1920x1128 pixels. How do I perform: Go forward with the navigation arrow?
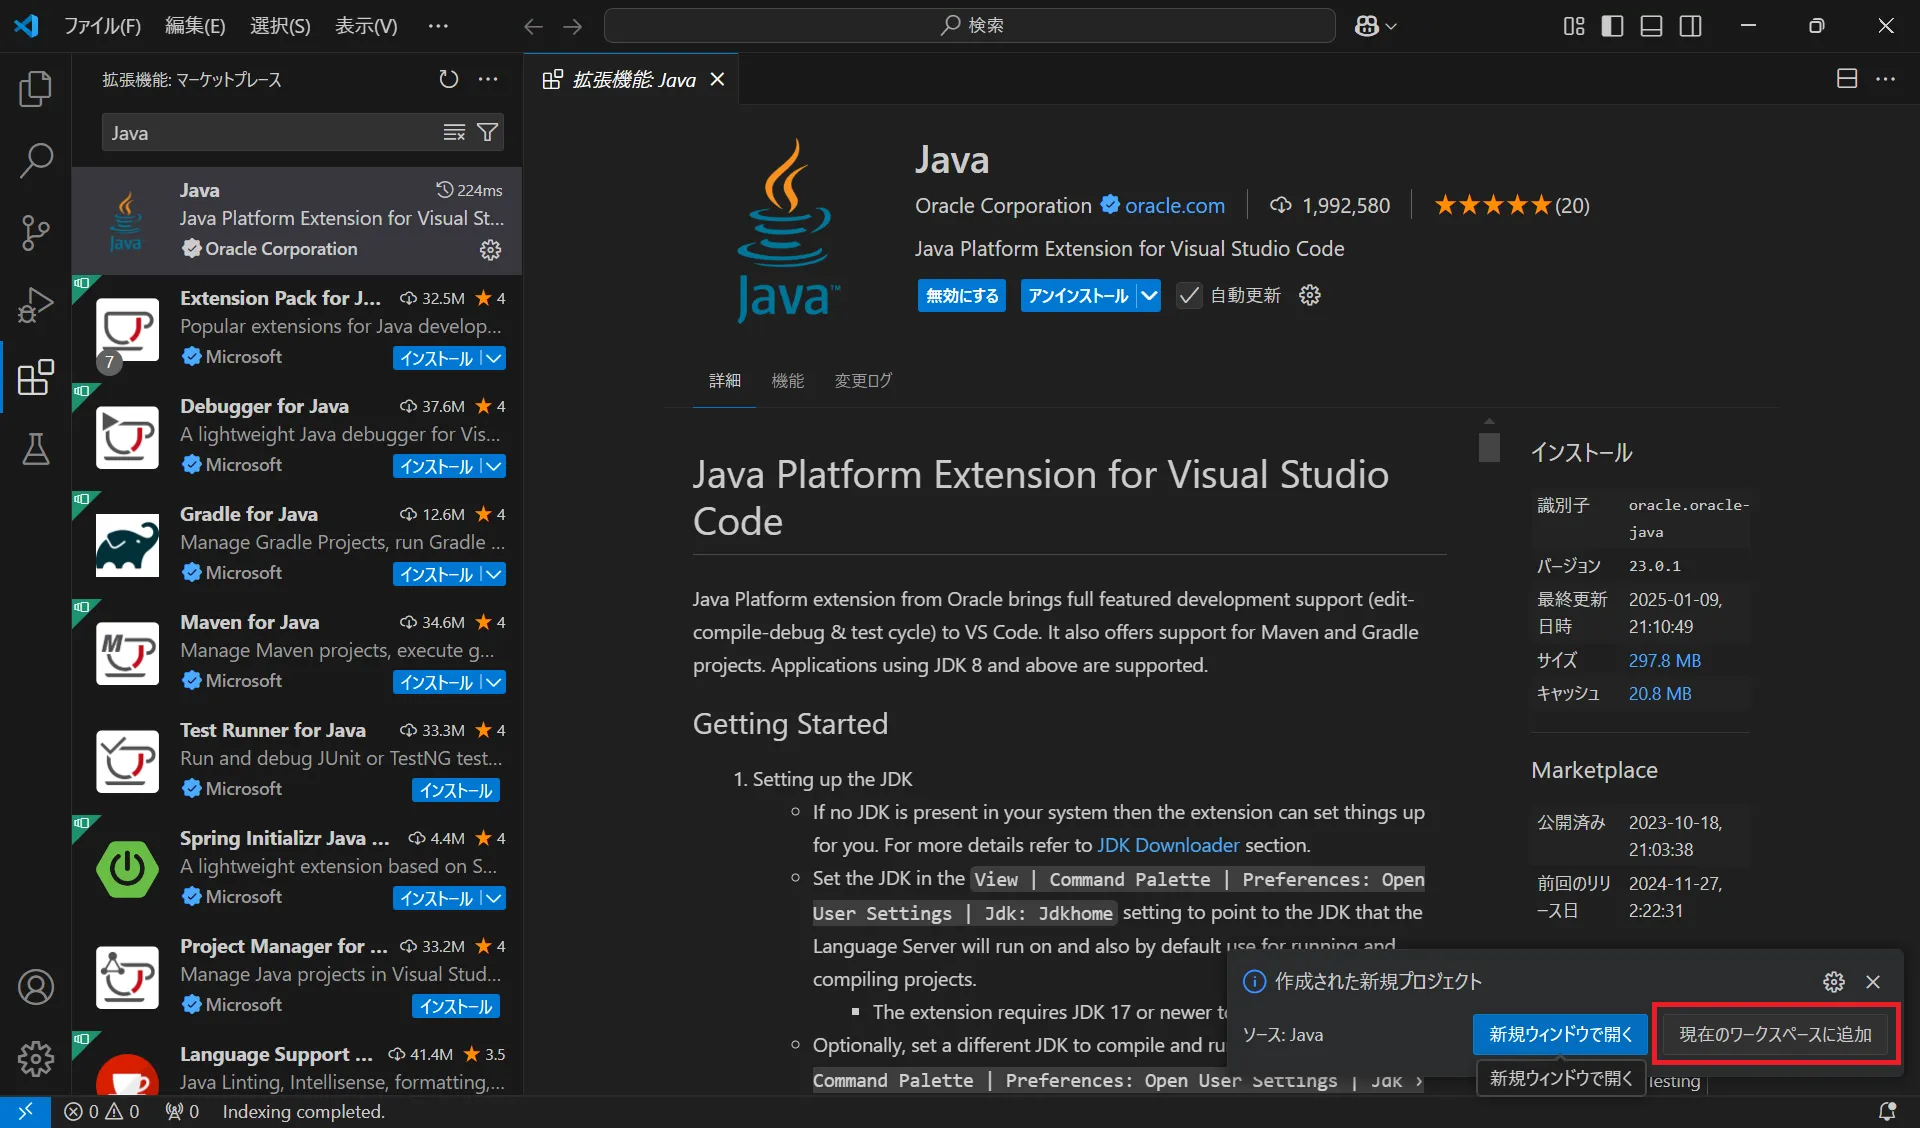[572, 26]
